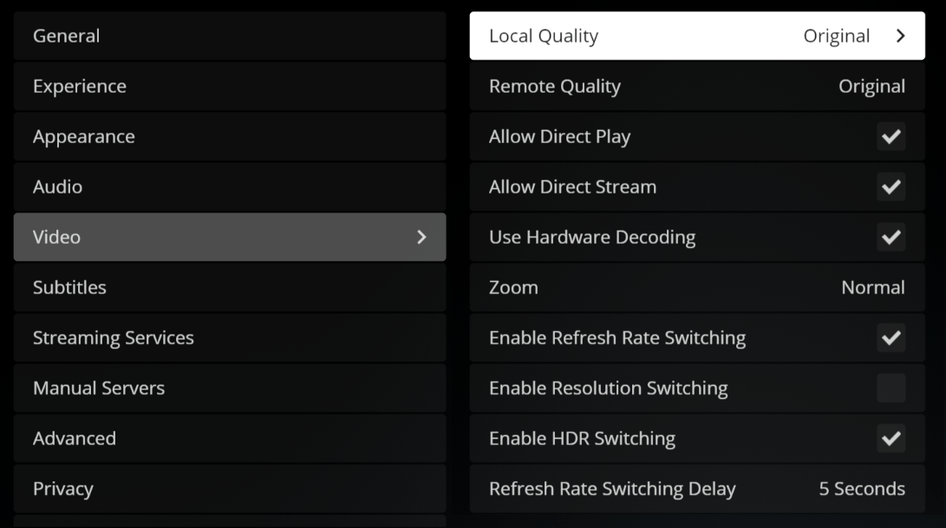Toggle the Allow Direct Stream checkbox
The image size is (946, 528).
click(890, 187)
